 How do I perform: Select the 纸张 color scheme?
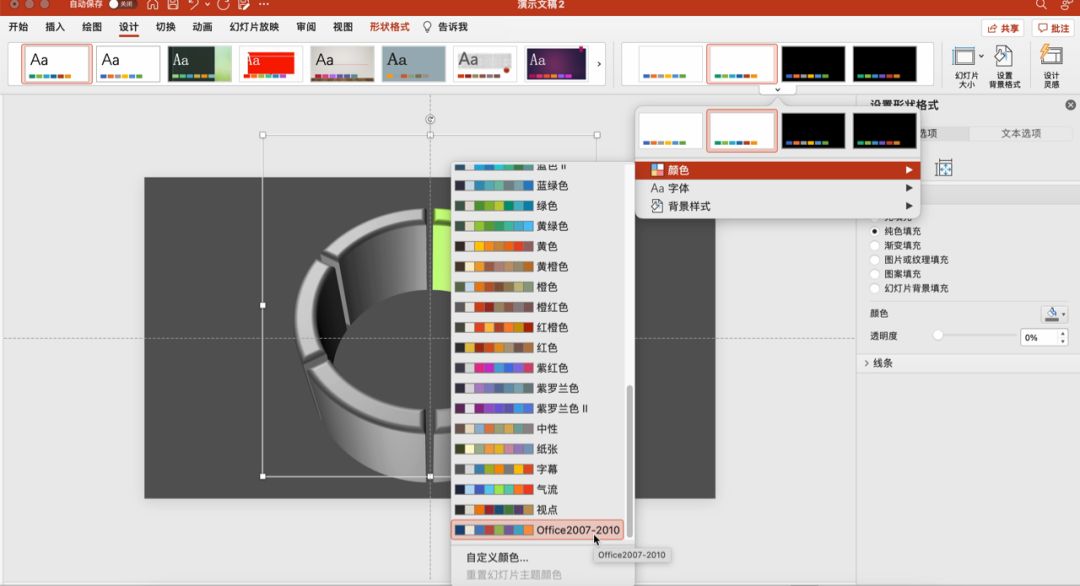(x=538, y=449)
